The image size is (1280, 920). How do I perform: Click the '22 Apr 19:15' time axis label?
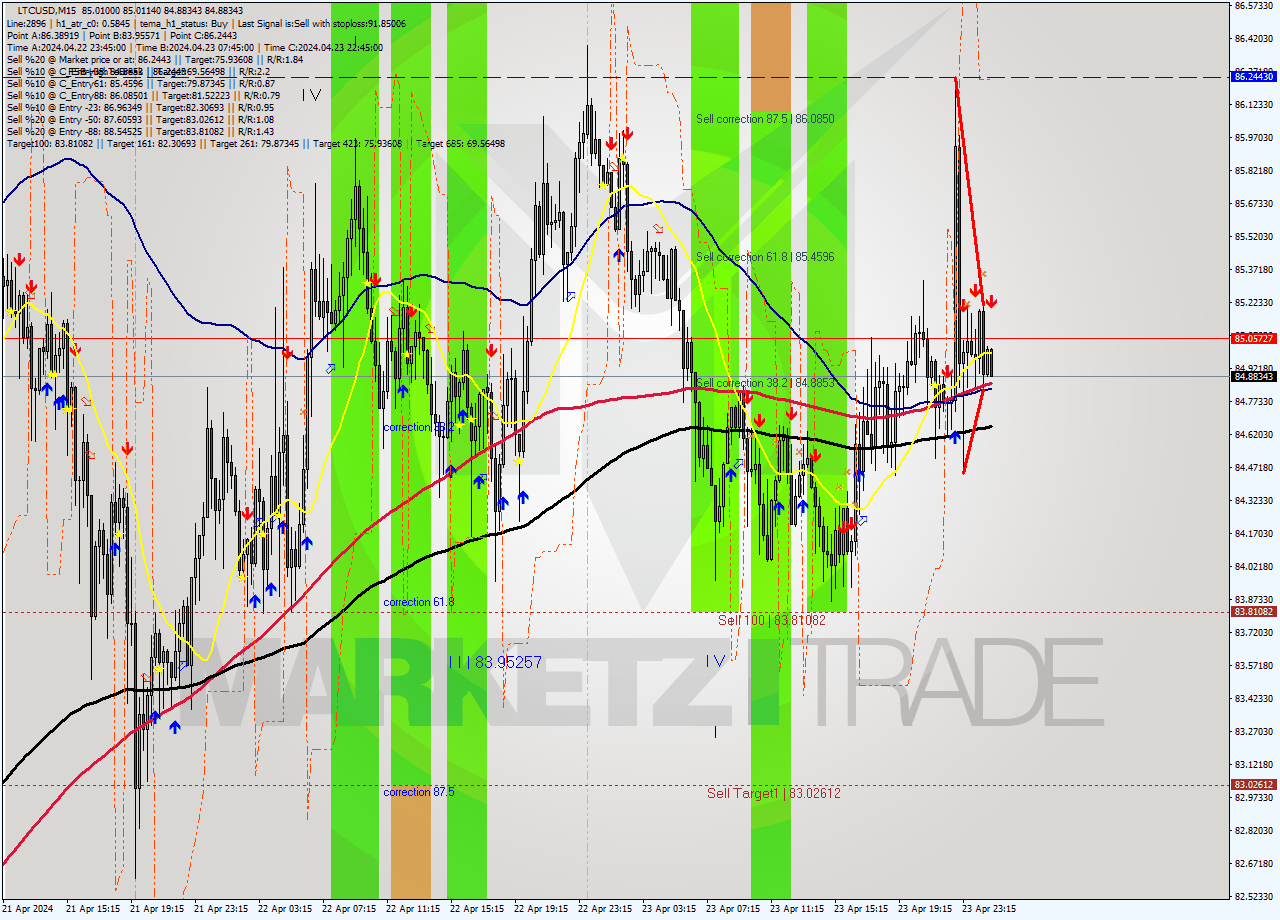[541, 909]
